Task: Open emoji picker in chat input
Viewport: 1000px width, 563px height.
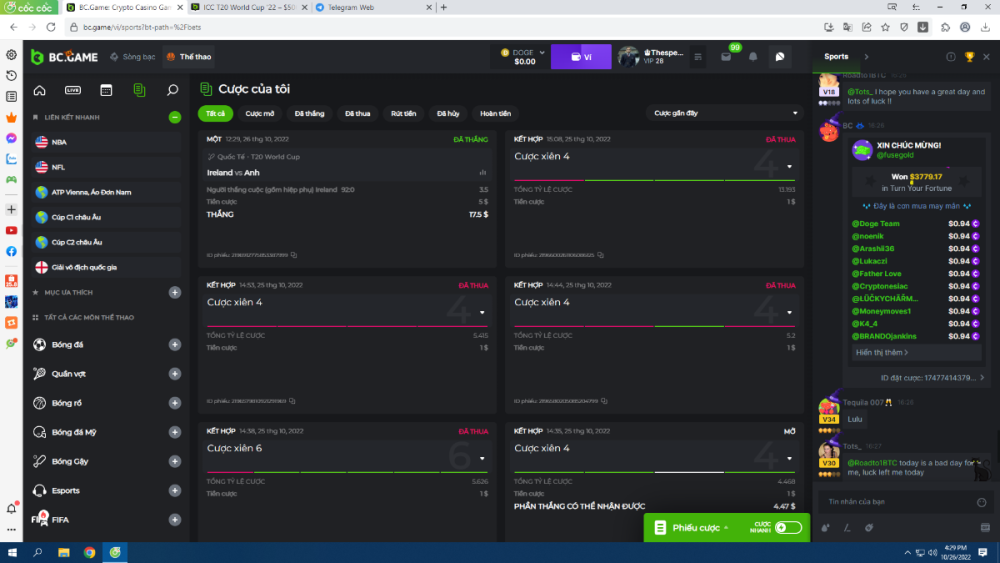Action: click(981, 501)
